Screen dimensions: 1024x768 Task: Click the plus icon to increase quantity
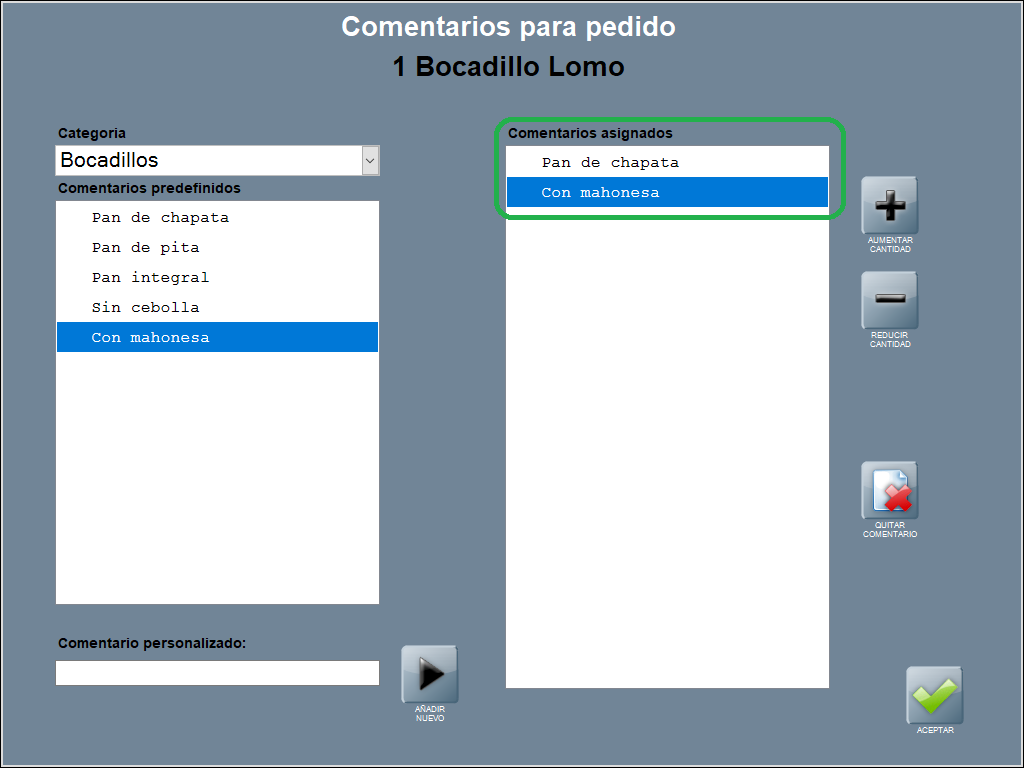point(889,206)
